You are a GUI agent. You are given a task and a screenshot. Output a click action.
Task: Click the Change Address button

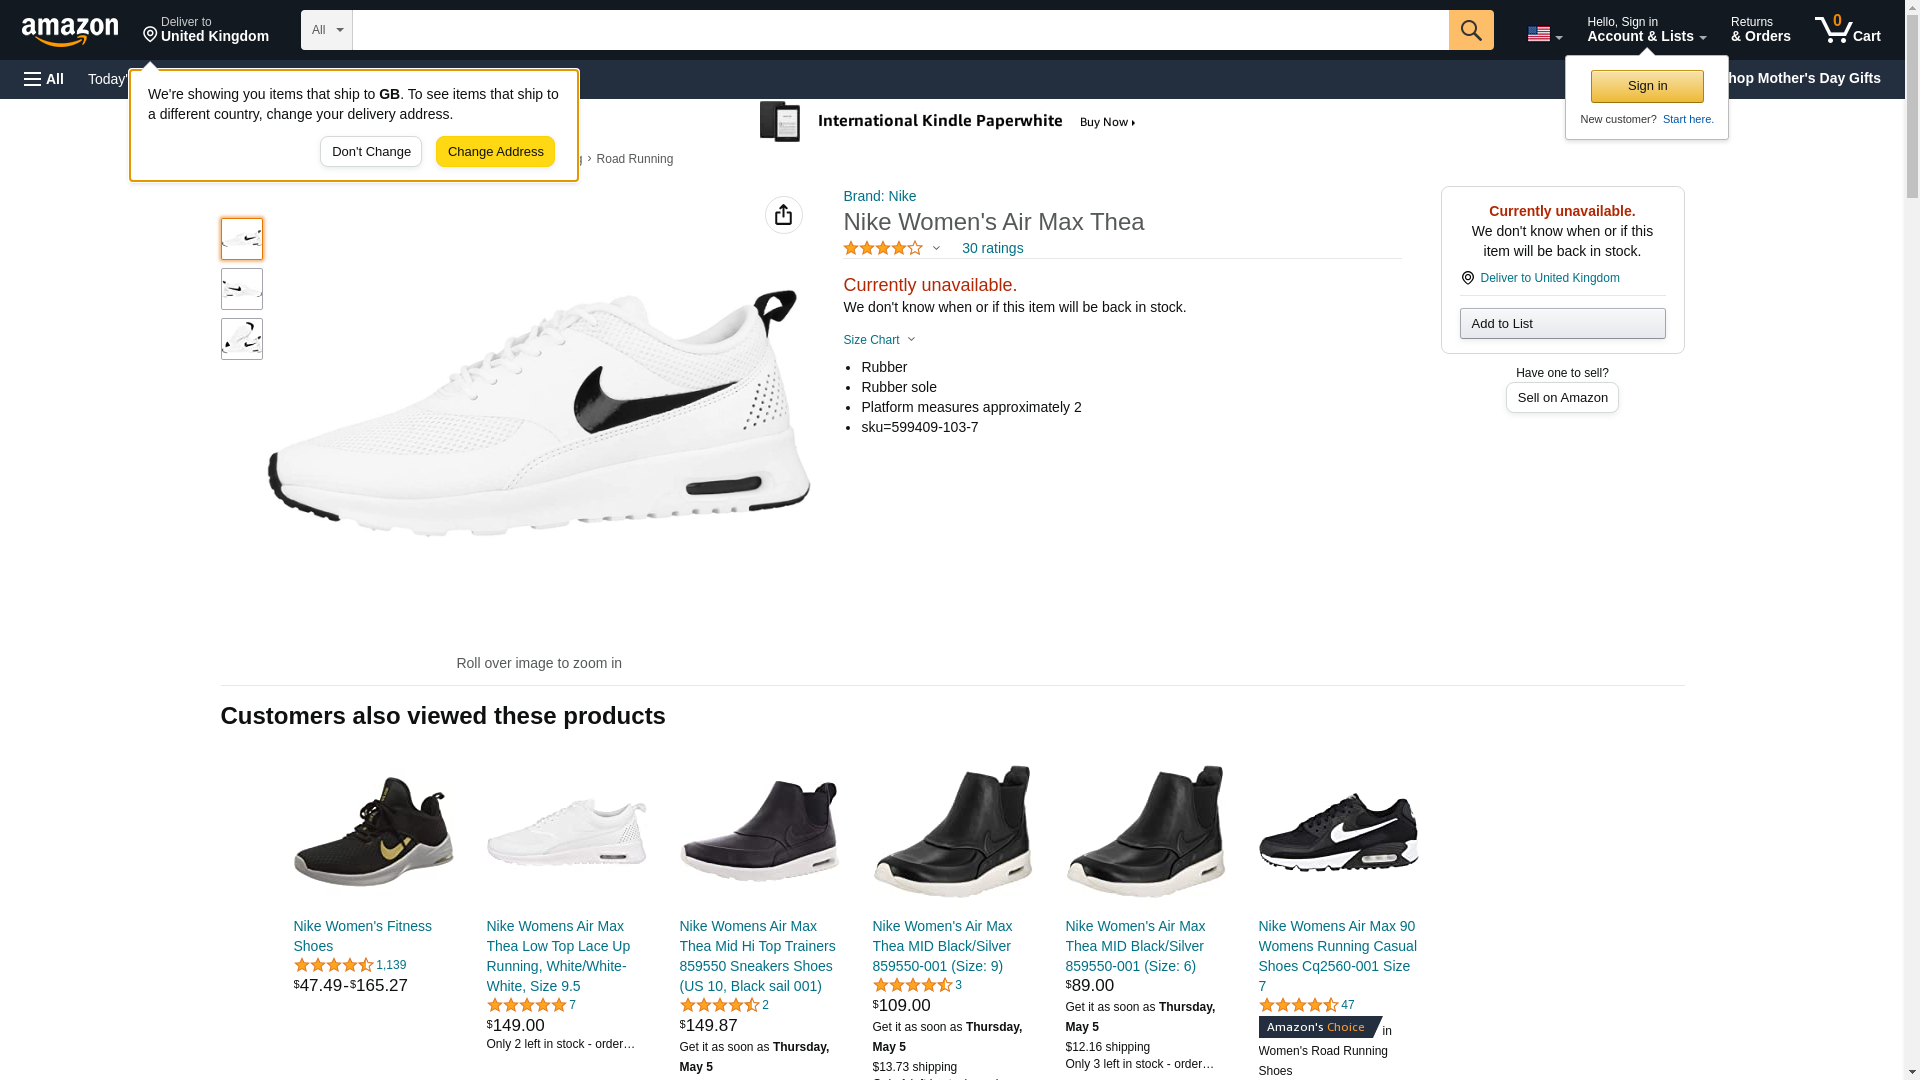click(x=495, y=152)
